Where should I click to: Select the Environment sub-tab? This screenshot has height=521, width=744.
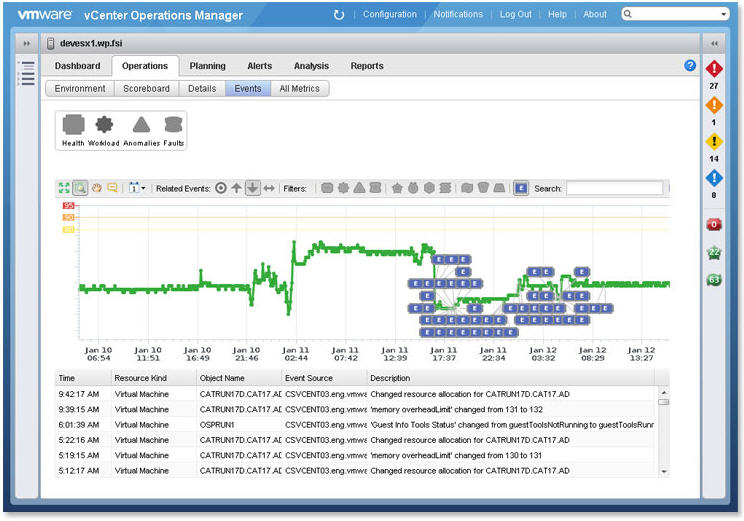click(x=80, y=89)
